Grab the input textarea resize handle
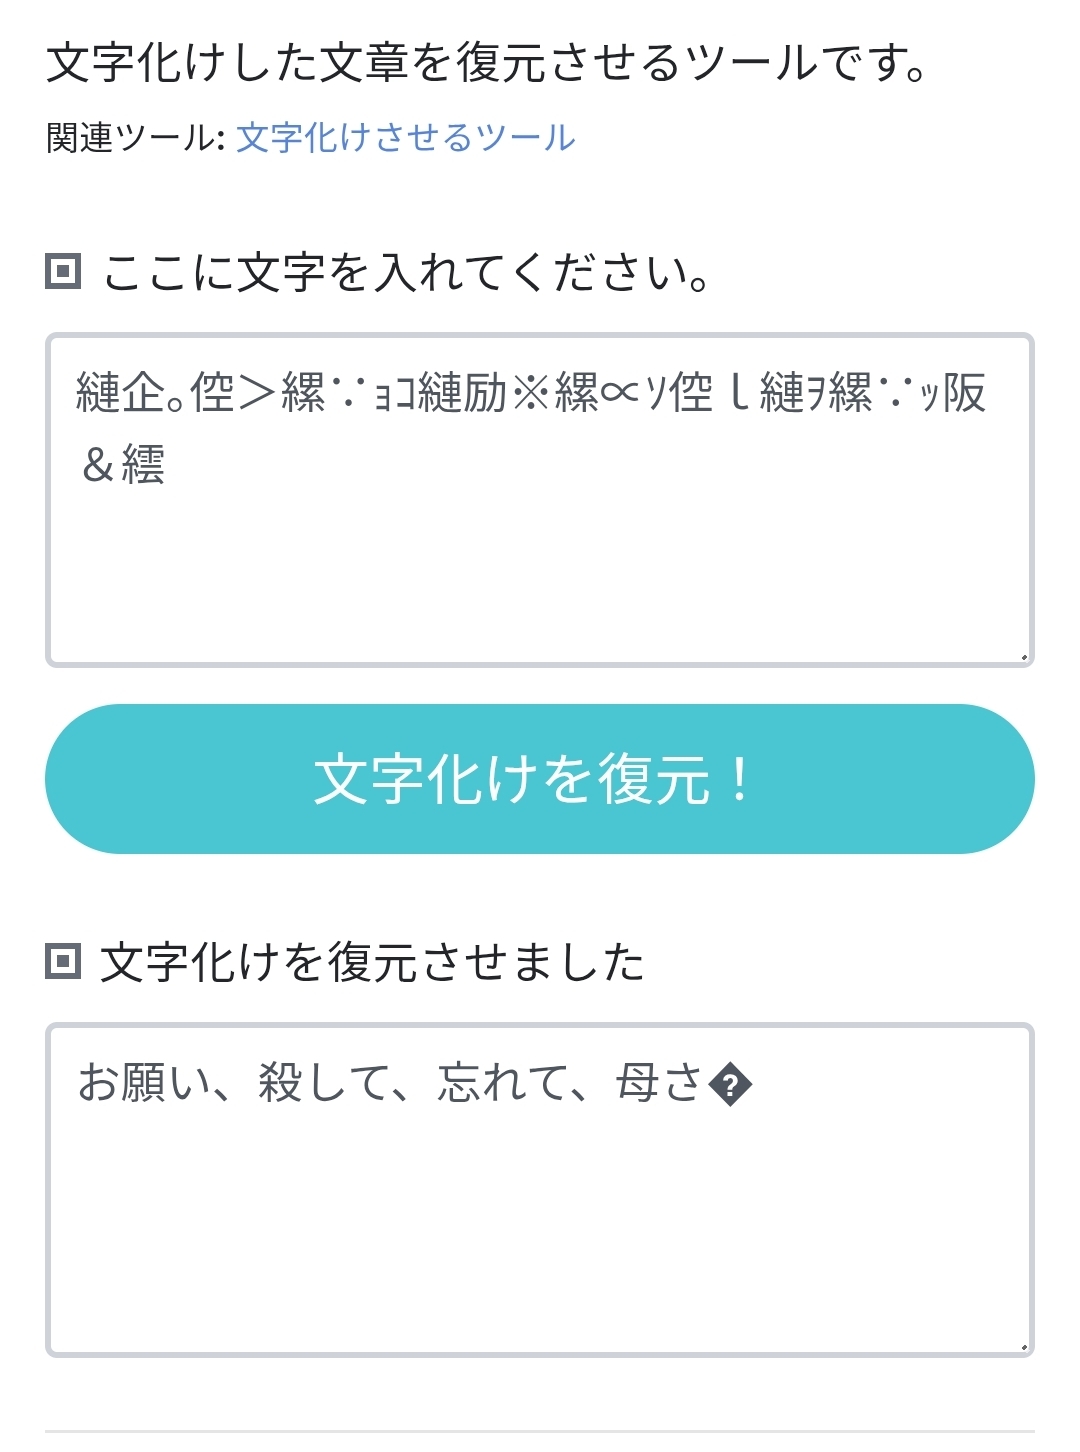This screenshot has width=1080, height=1452. (x=1023, y=656)
